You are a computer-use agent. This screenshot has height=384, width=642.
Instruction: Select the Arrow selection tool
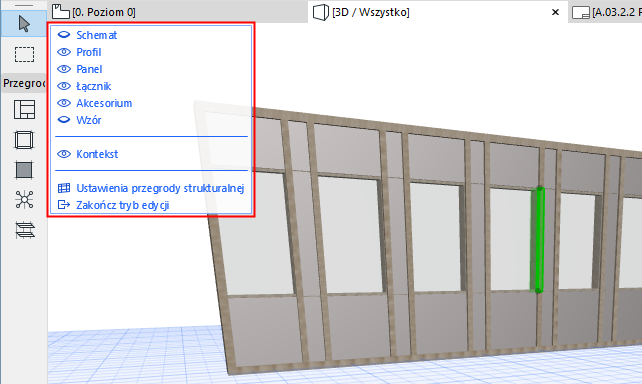[24, 24]
